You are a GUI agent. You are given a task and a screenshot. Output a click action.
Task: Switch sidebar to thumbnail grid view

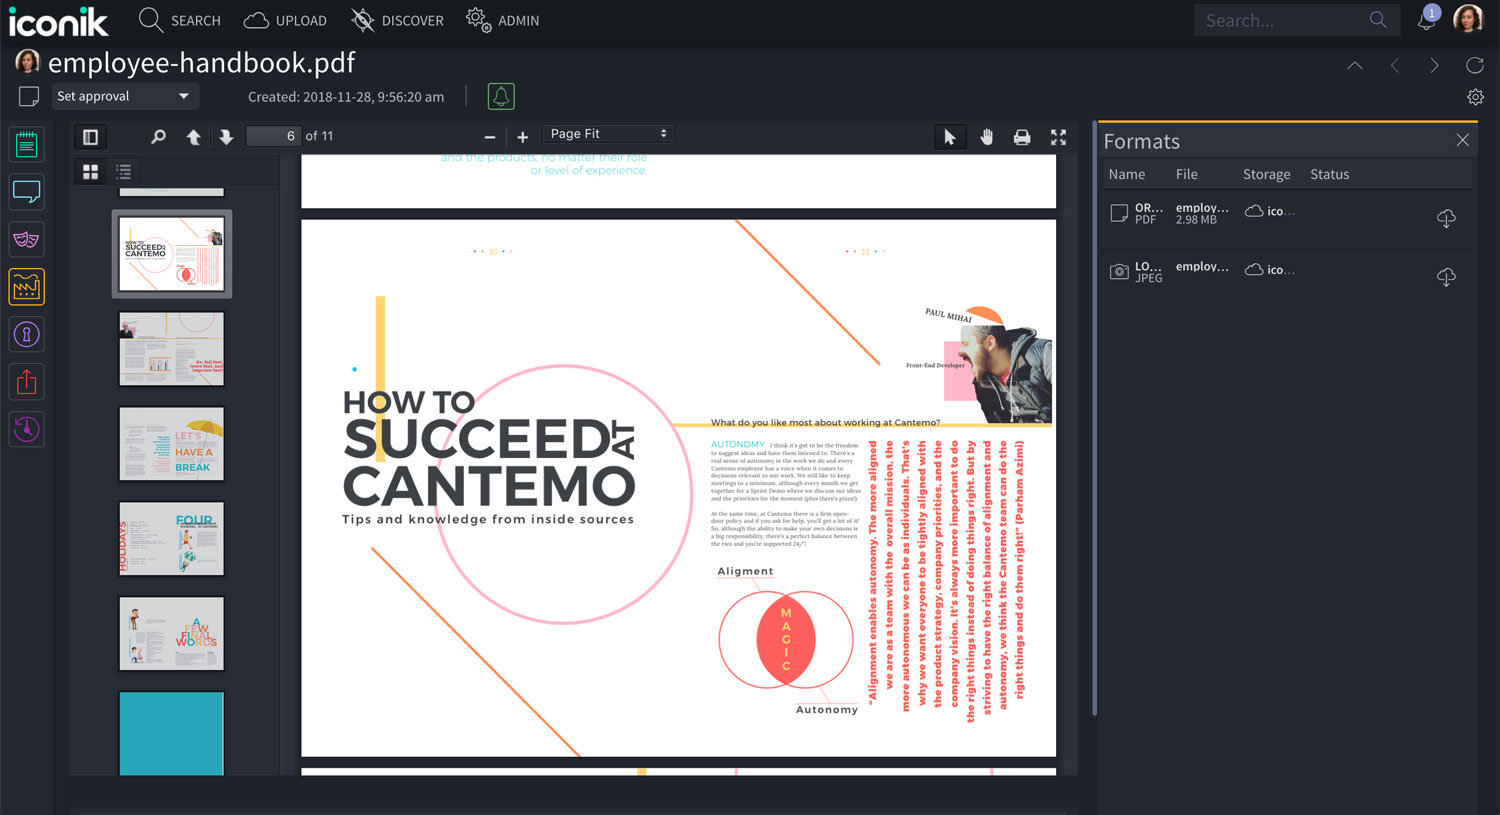91,172
